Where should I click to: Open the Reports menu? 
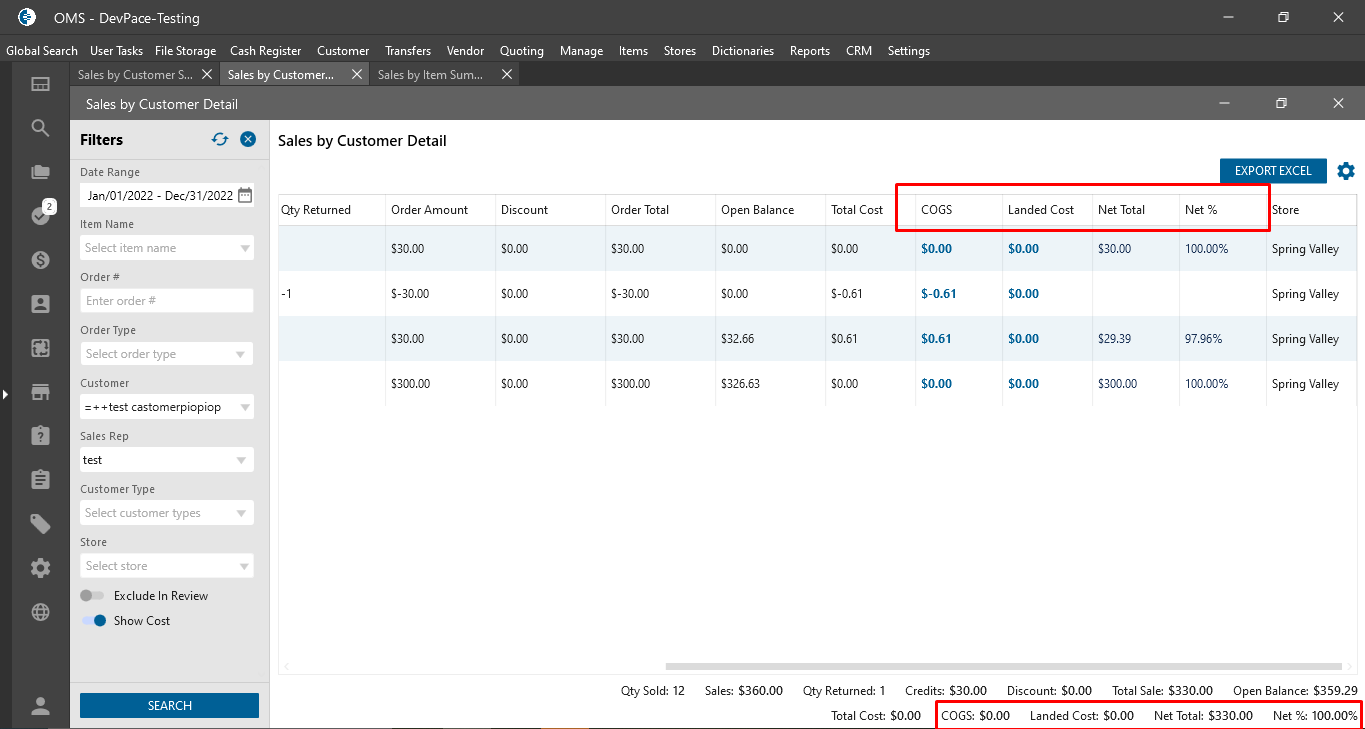tap(809, 51)
